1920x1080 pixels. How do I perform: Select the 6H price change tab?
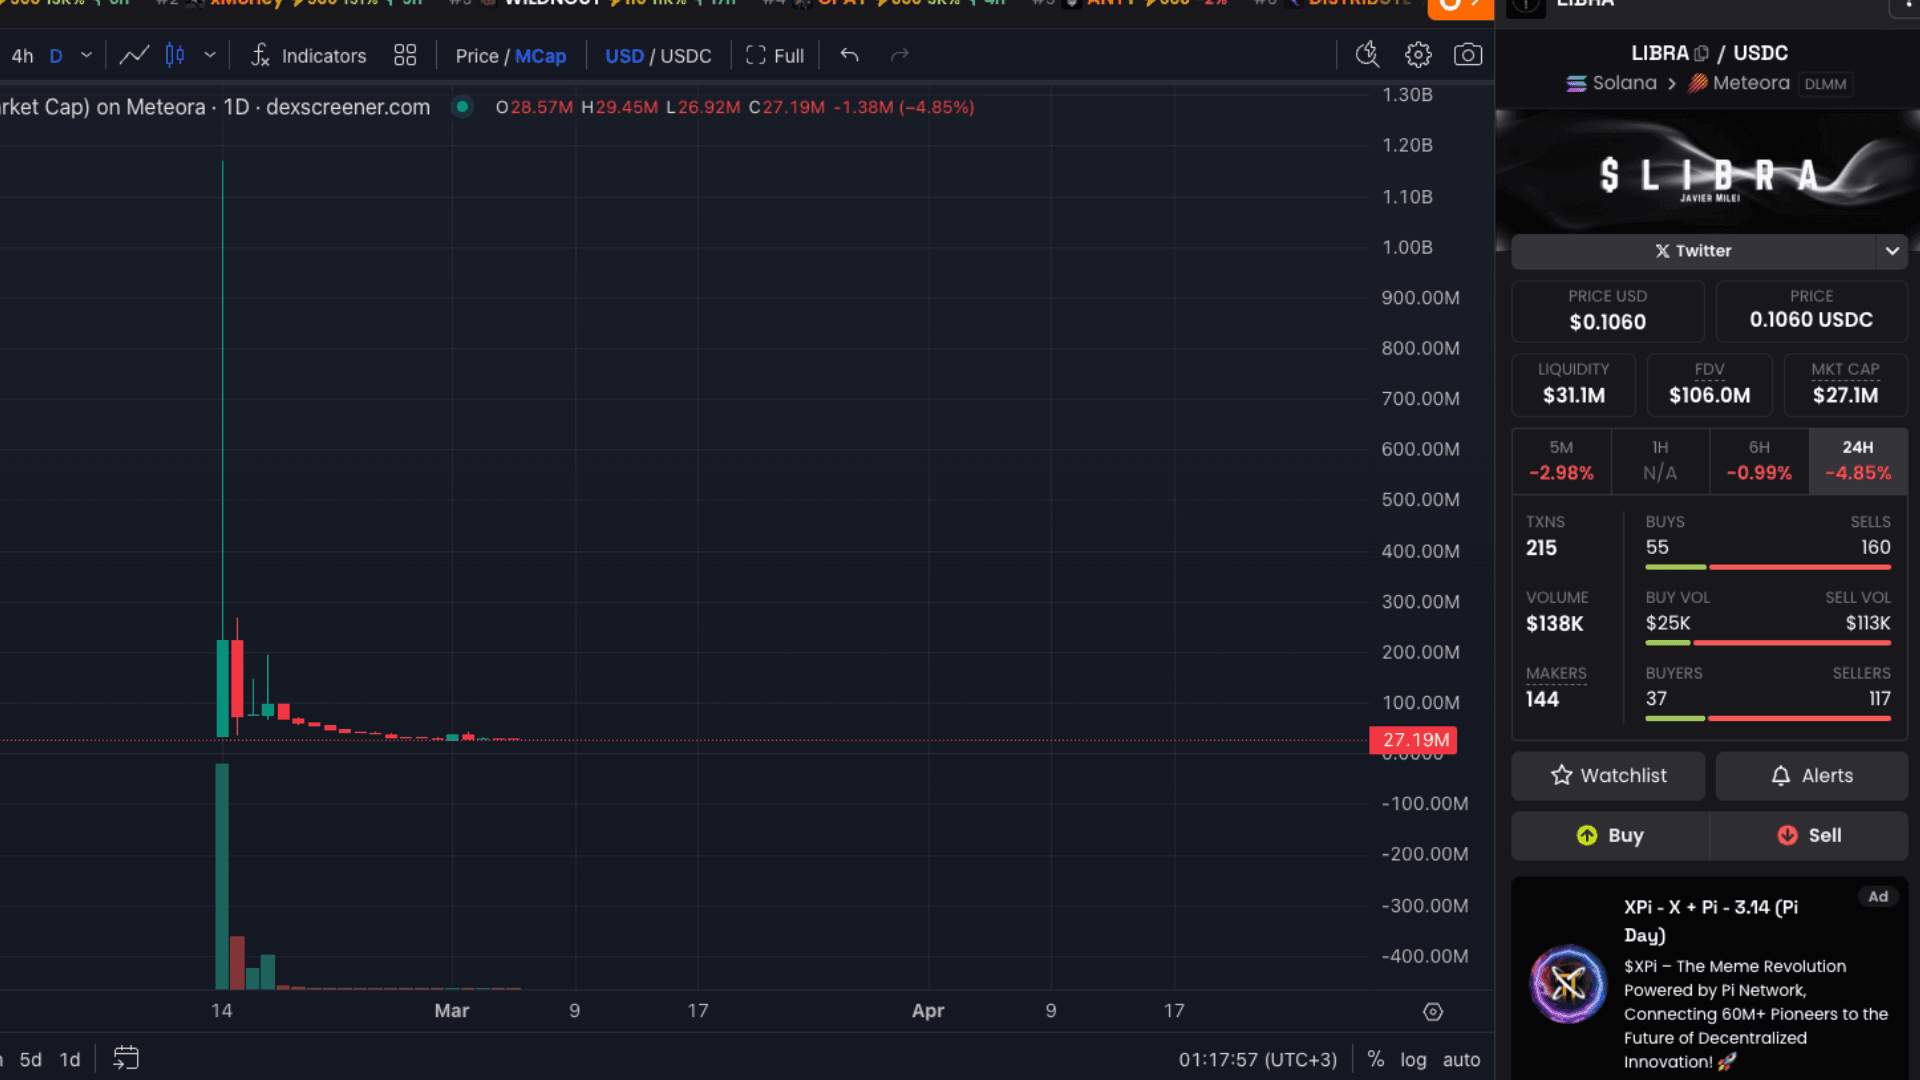1759,461
